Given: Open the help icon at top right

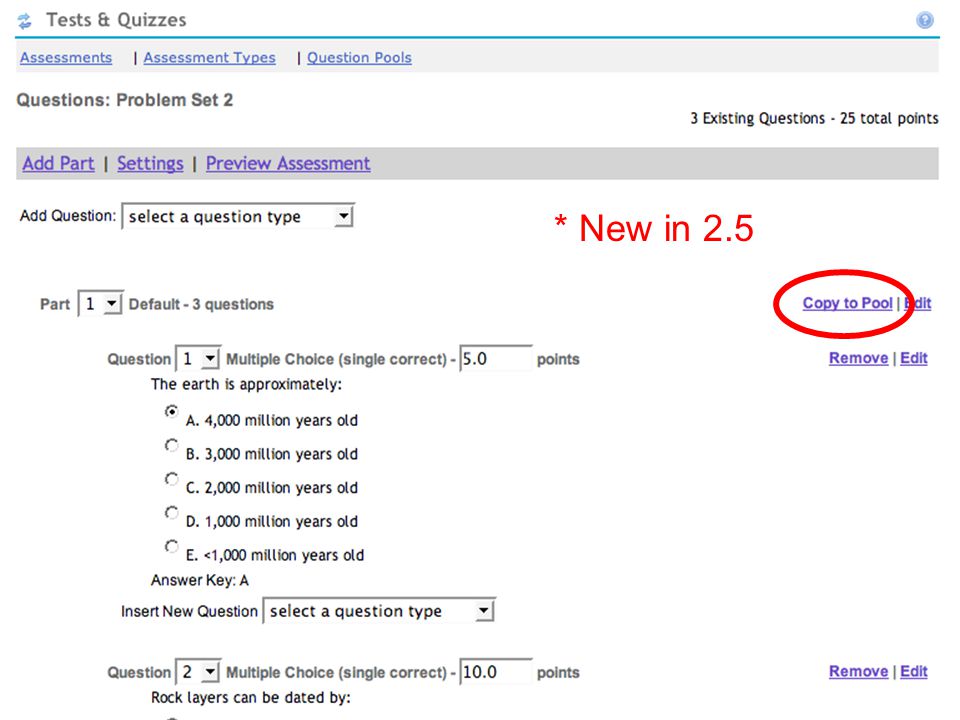Looking at the screenshot, I should click(924, 20).
